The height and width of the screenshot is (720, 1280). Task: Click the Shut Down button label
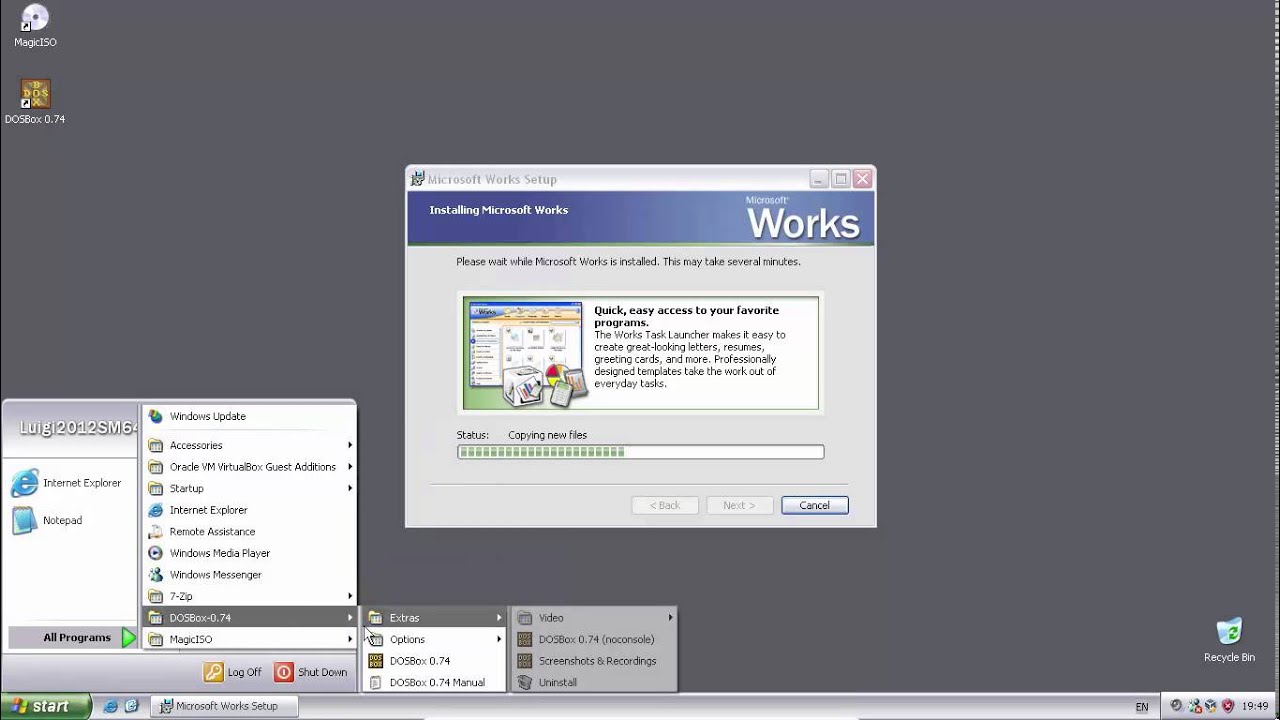coord(322,672)
